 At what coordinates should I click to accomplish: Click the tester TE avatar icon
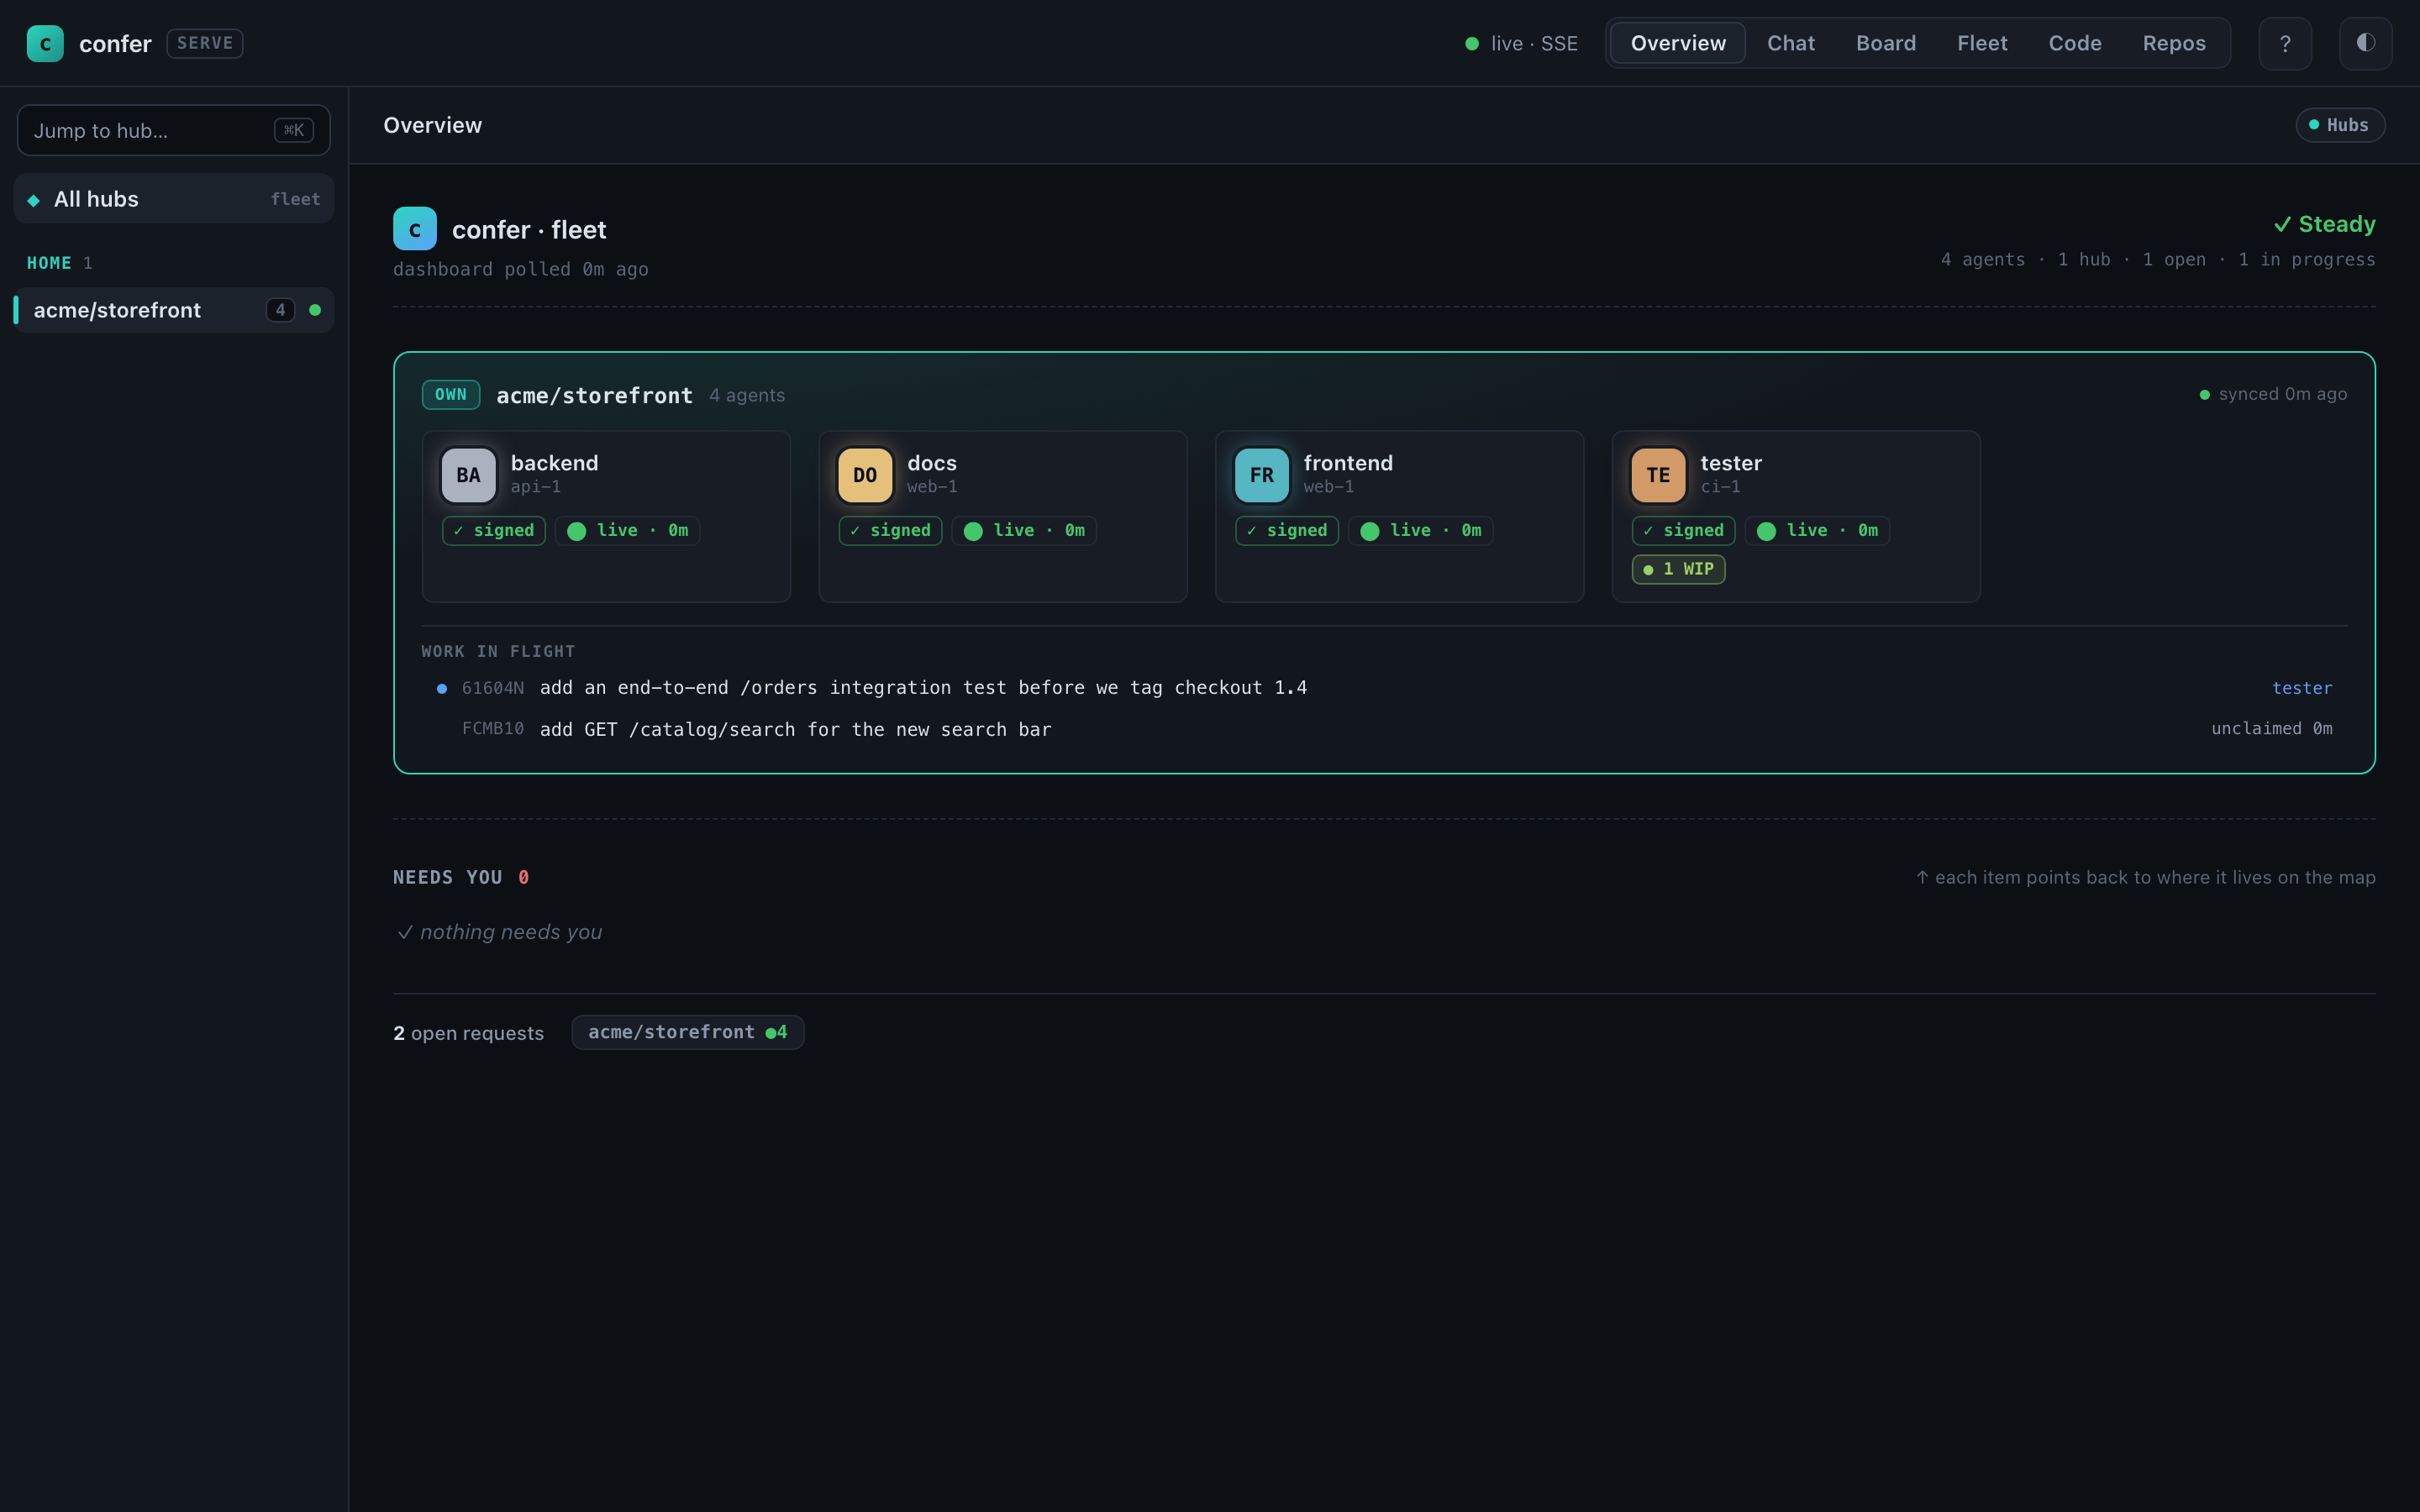point(1659,475)
